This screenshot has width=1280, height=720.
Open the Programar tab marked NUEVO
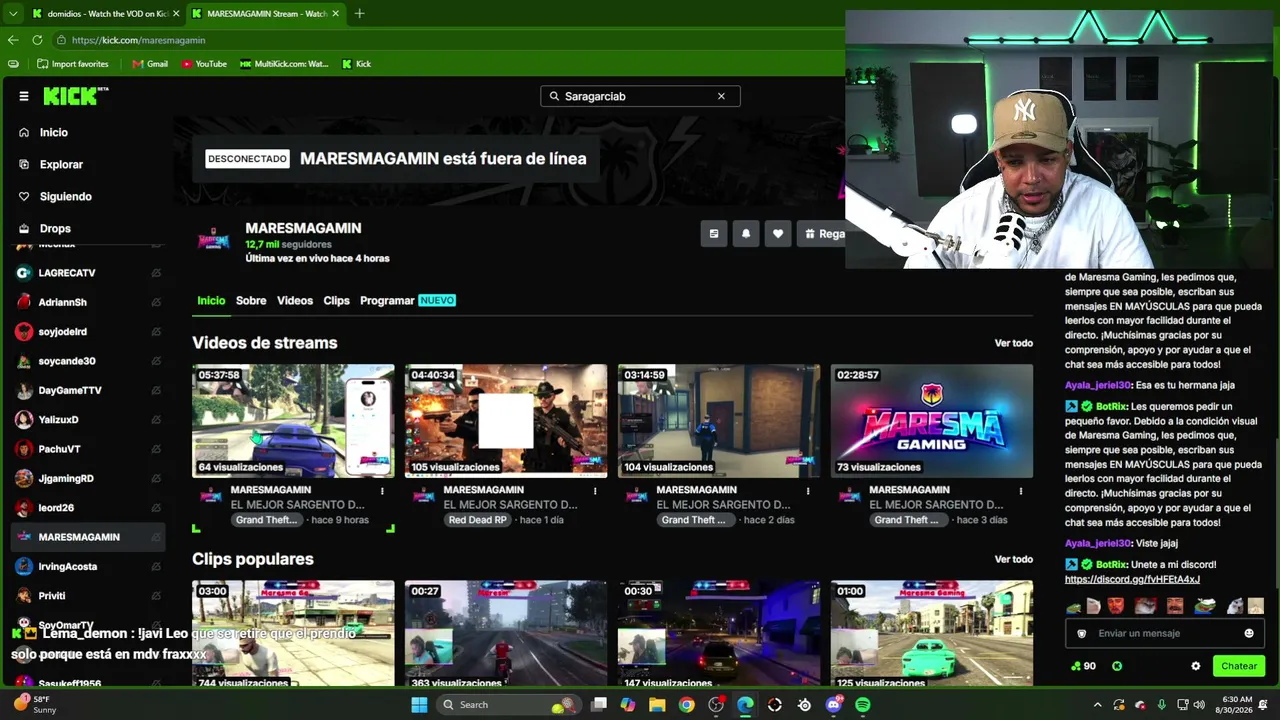(408, 300)
